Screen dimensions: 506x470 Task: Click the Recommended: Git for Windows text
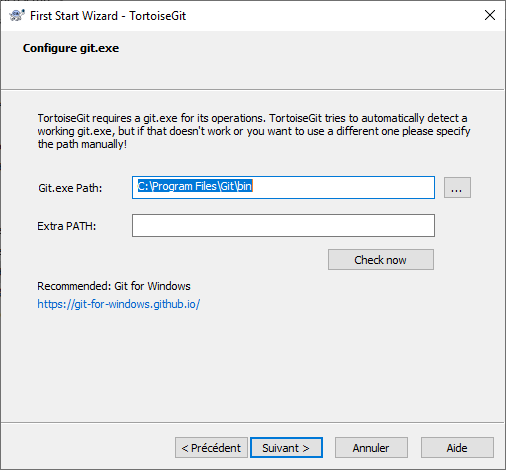tap(114, 286)
